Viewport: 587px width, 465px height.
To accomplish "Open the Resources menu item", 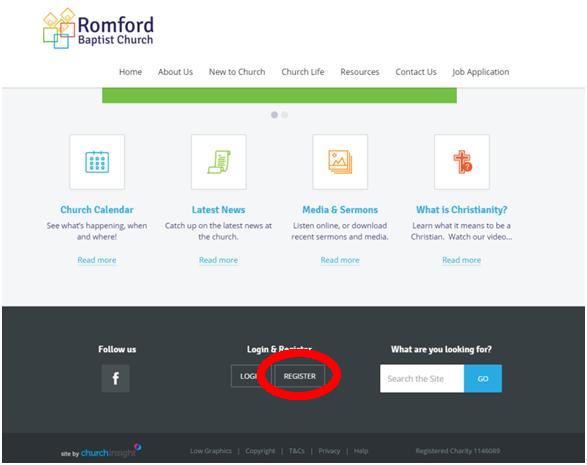I will point(360,72).
